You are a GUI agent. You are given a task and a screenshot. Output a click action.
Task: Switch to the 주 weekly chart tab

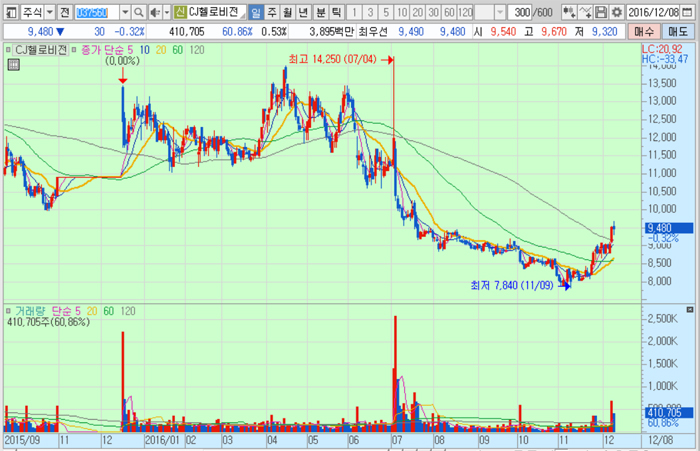click(272, 13)
